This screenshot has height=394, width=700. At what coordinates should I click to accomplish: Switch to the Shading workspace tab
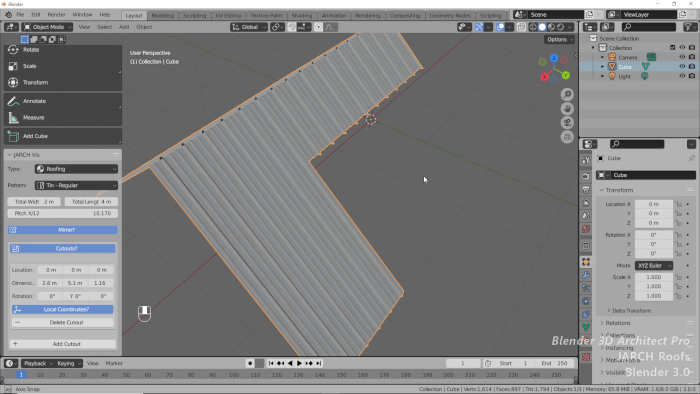(302, 16)
